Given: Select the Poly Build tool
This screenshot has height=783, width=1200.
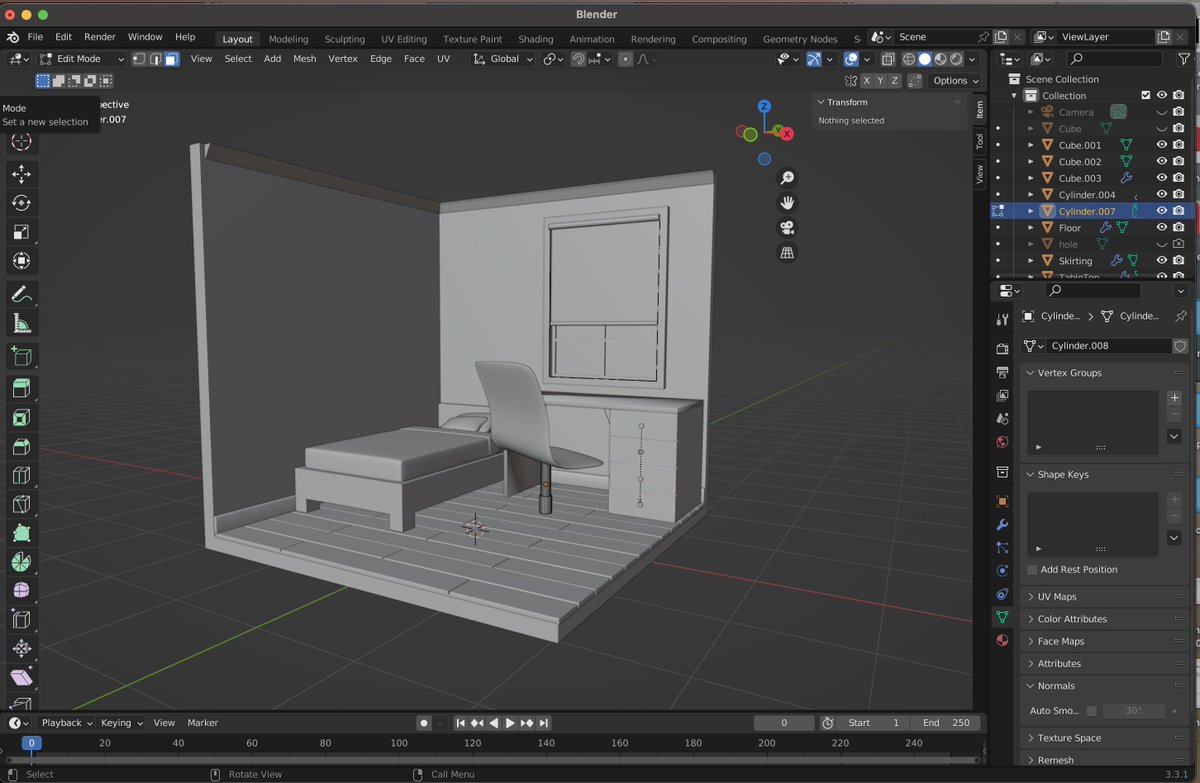Looking at the screenshot, I should 21,533.
